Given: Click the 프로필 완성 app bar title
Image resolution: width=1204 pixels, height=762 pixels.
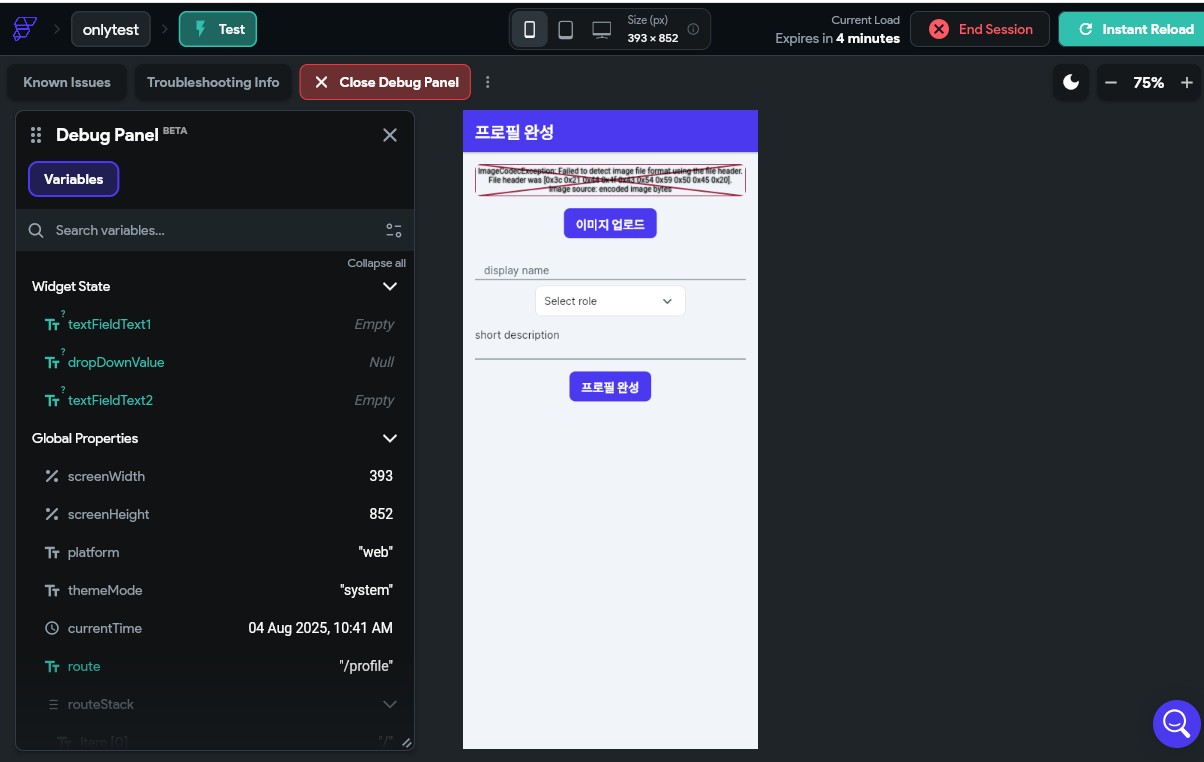Looking at the screenshot, I should [x=514, y=132].
